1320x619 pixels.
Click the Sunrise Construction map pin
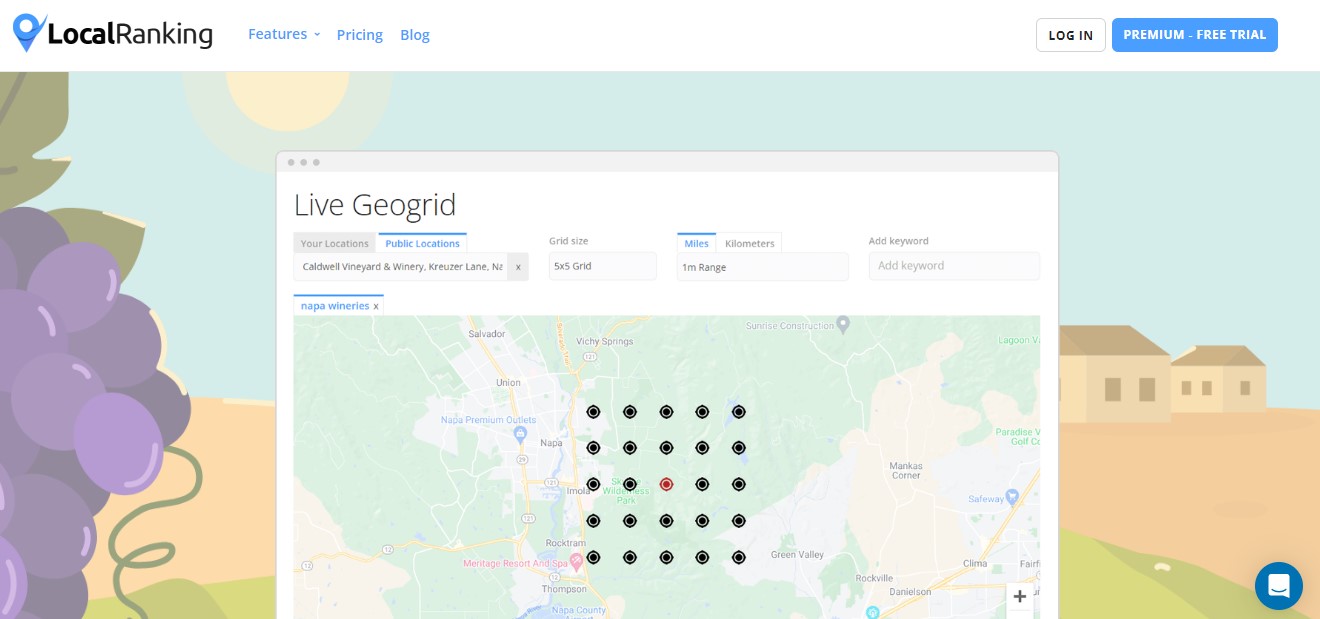tap(843, 324)
